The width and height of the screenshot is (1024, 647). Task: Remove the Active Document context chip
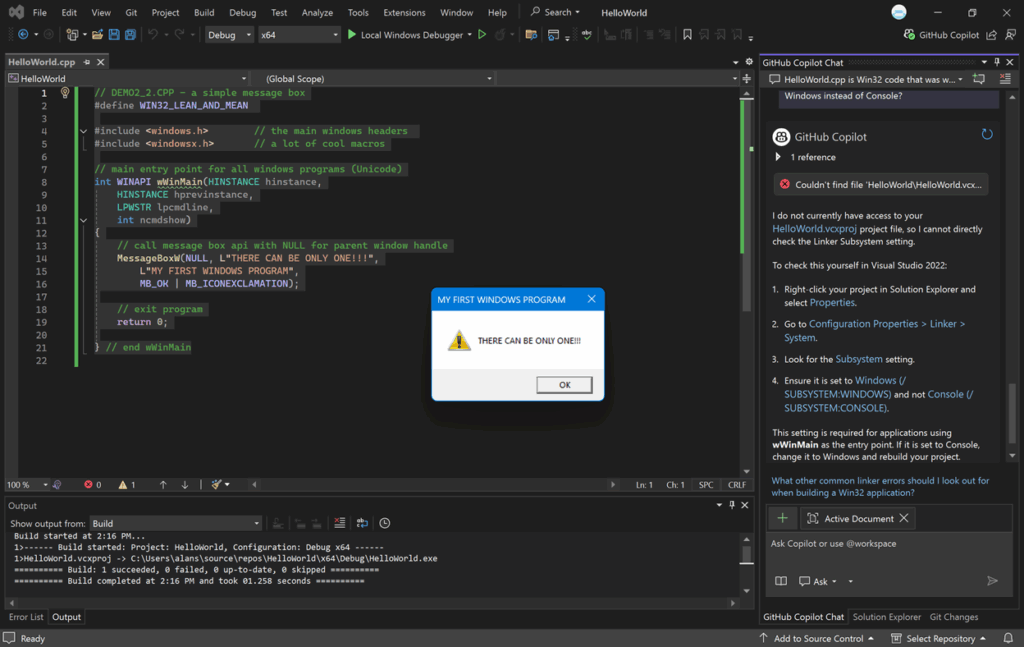click(904, 518)
